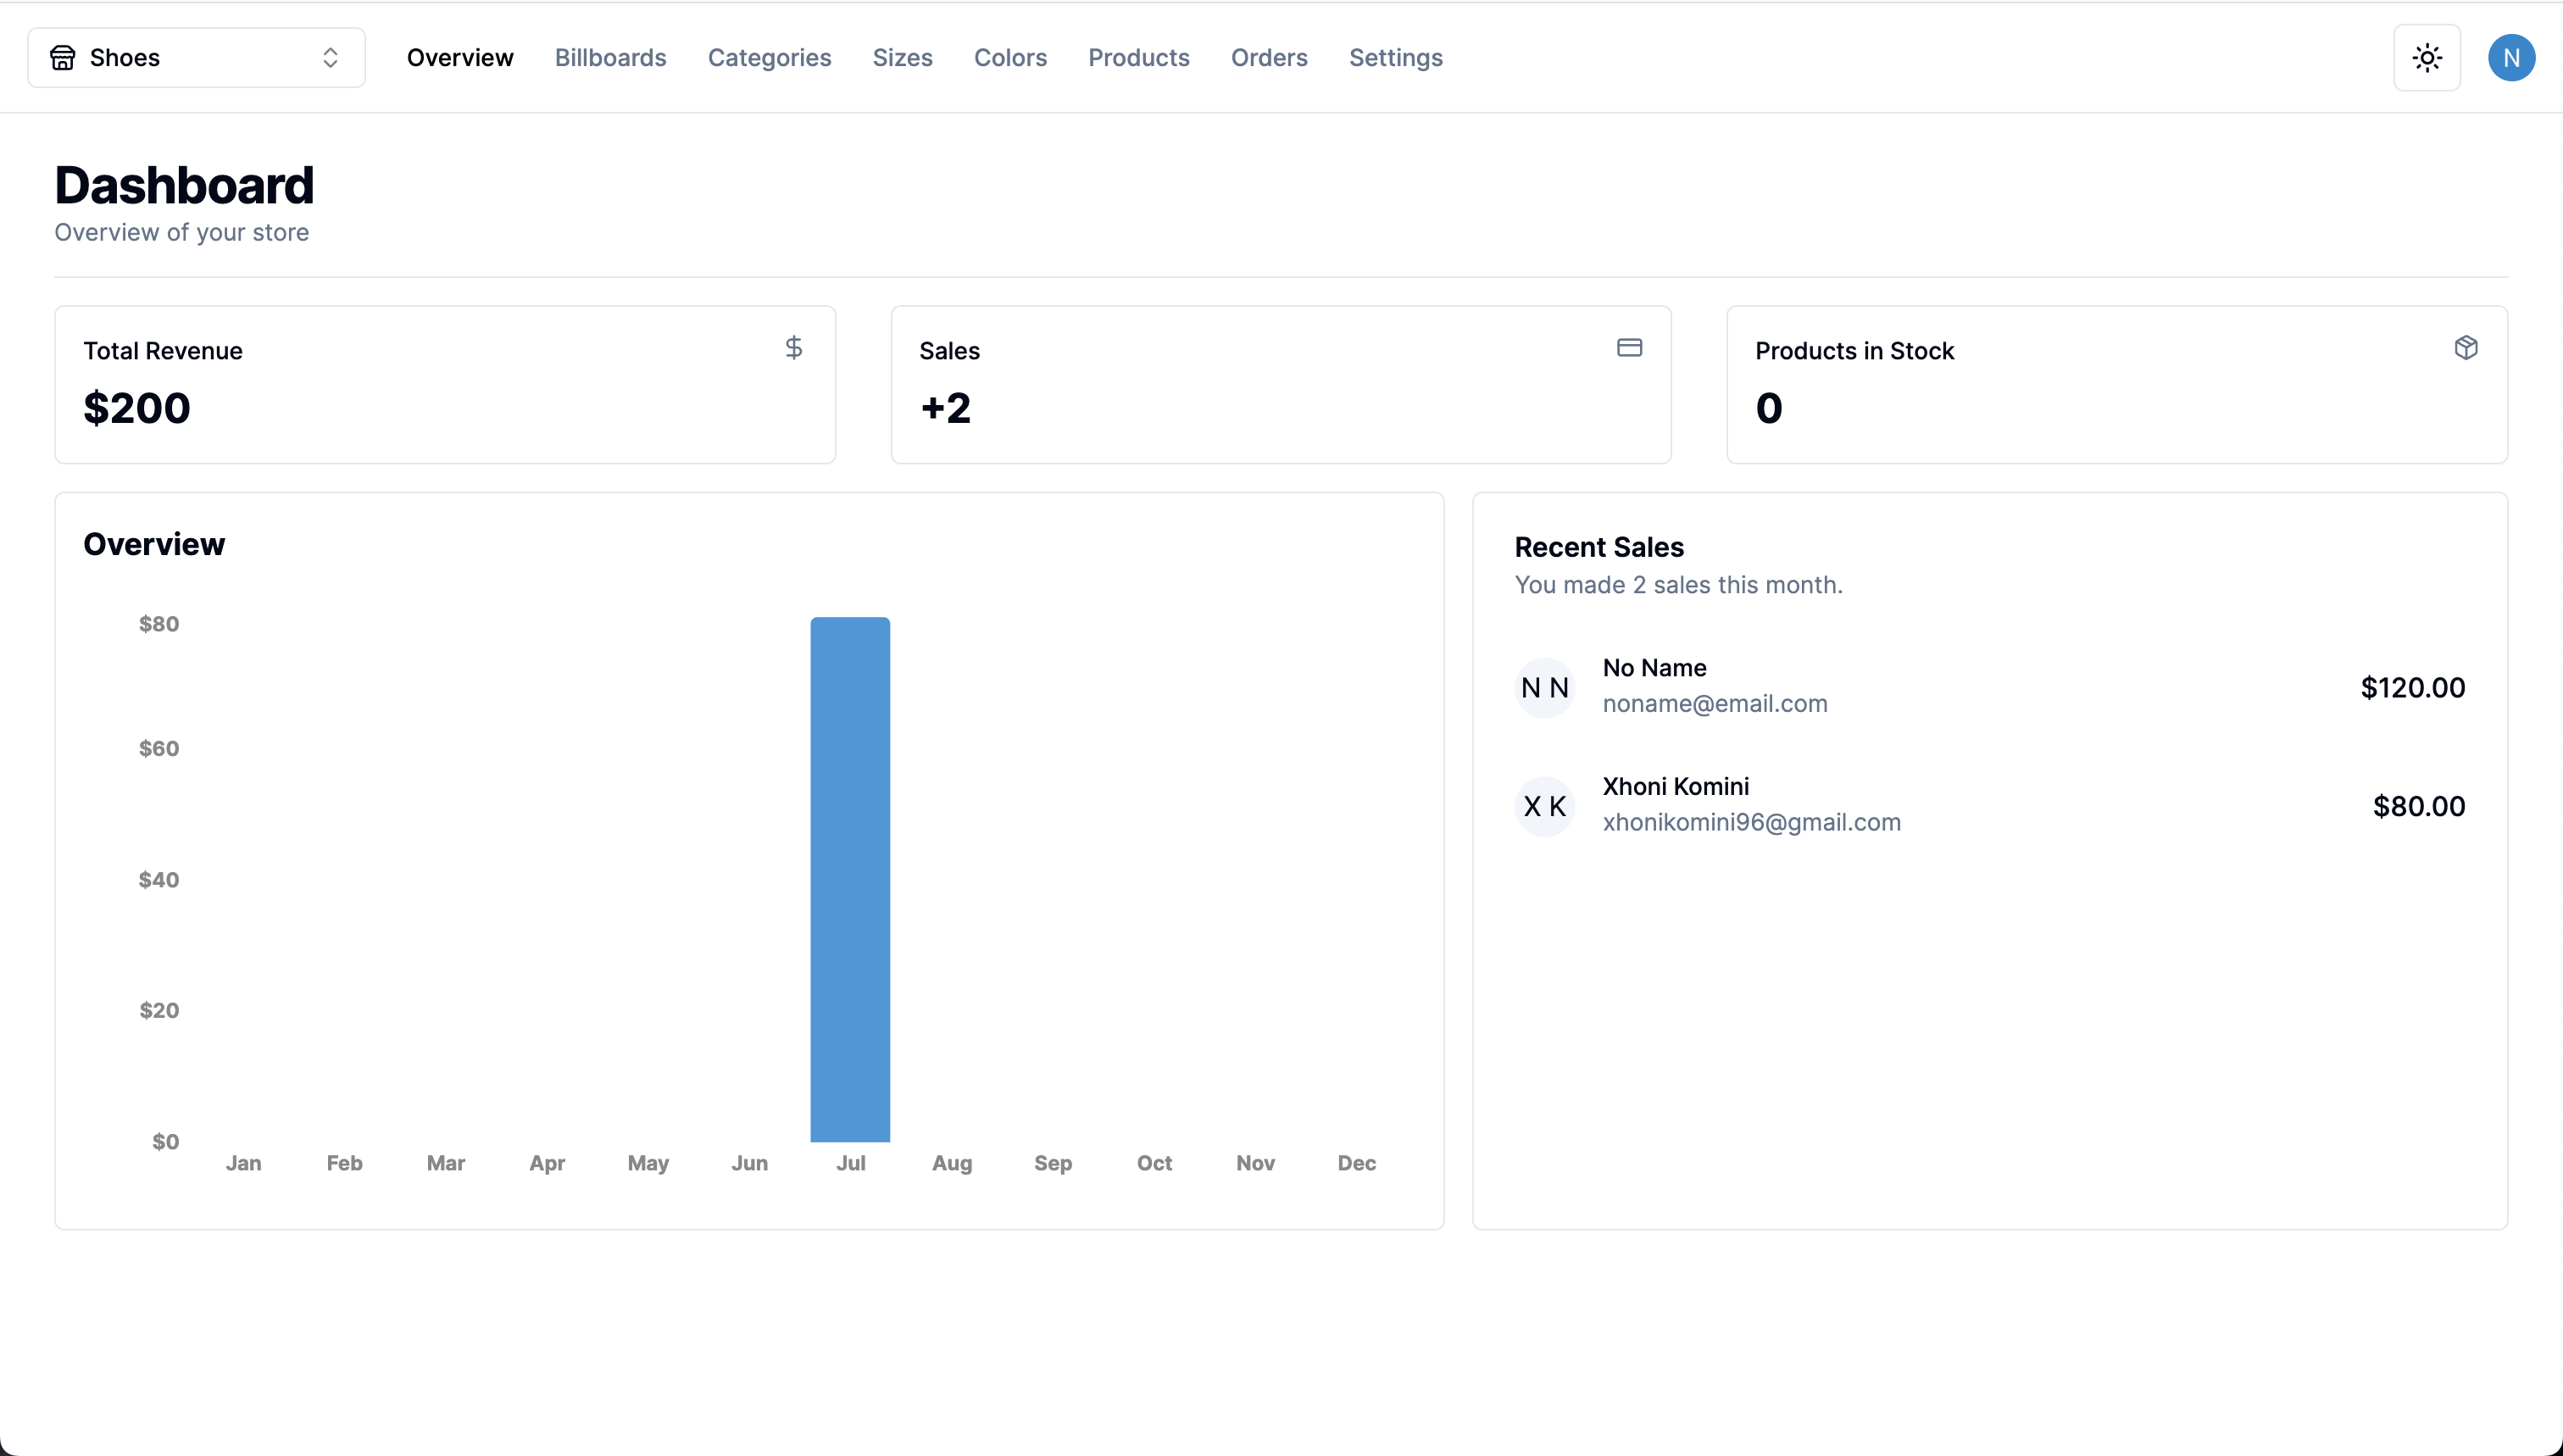Click the dollar sign icon in Total Revenue
This screenshot has height=1456, width=2563.
click(794, 348)
